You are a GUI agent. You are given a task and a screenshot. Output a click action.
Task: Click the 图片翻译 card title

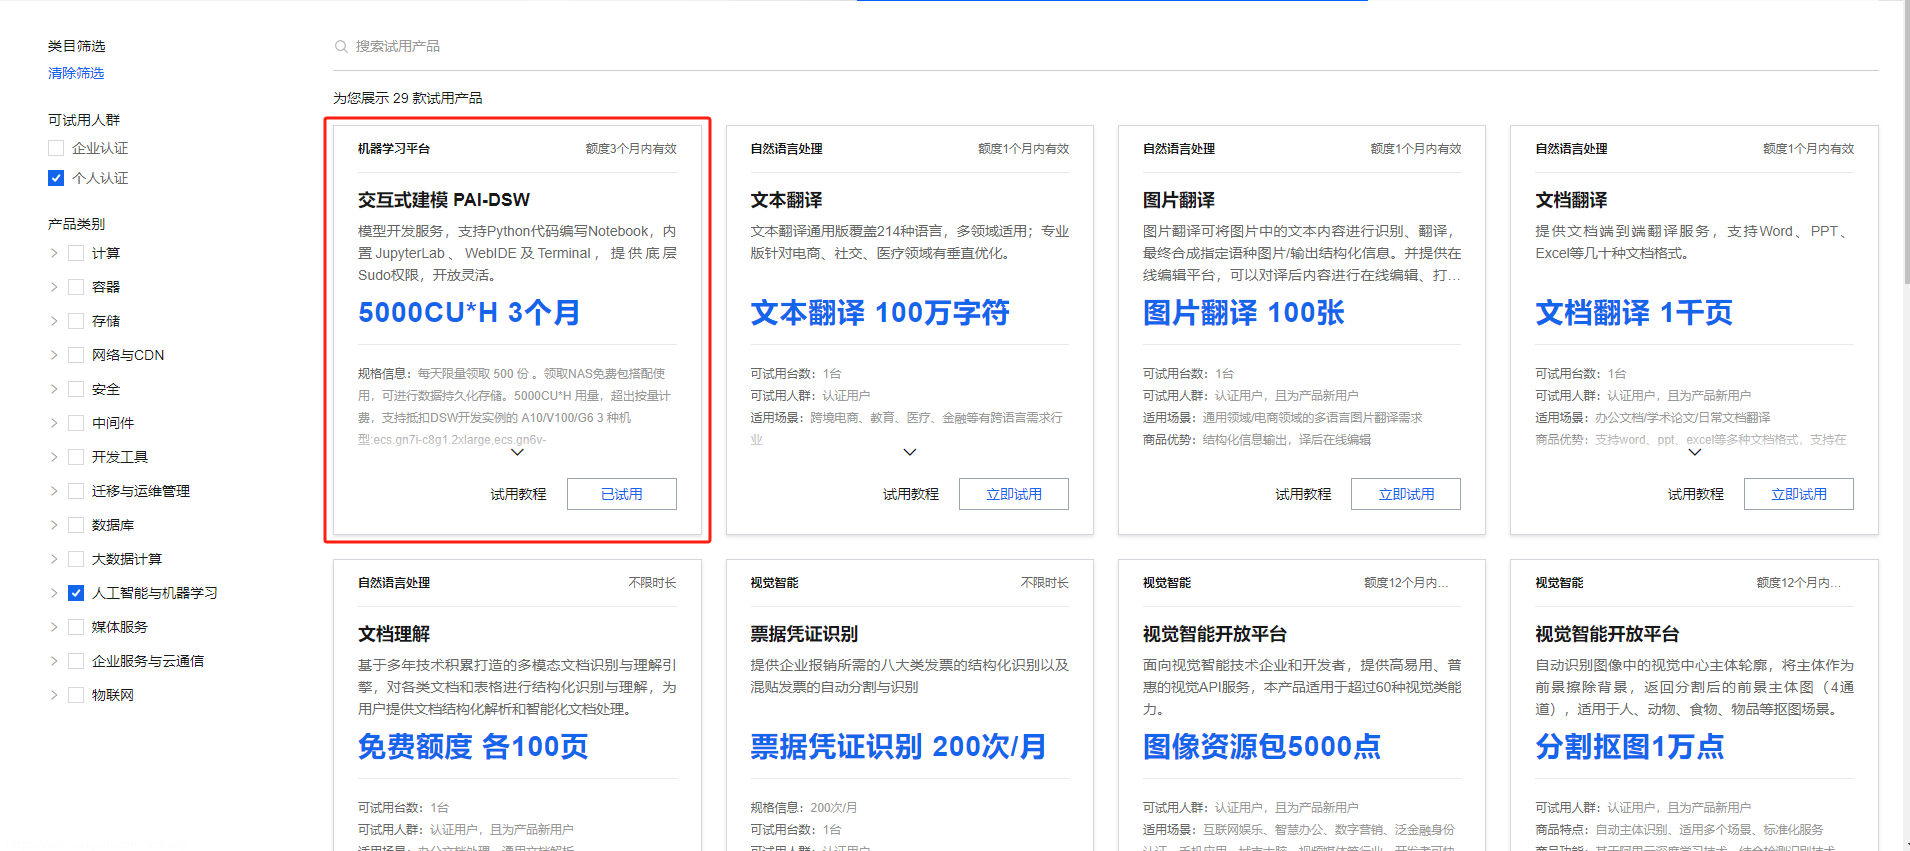1179,200
